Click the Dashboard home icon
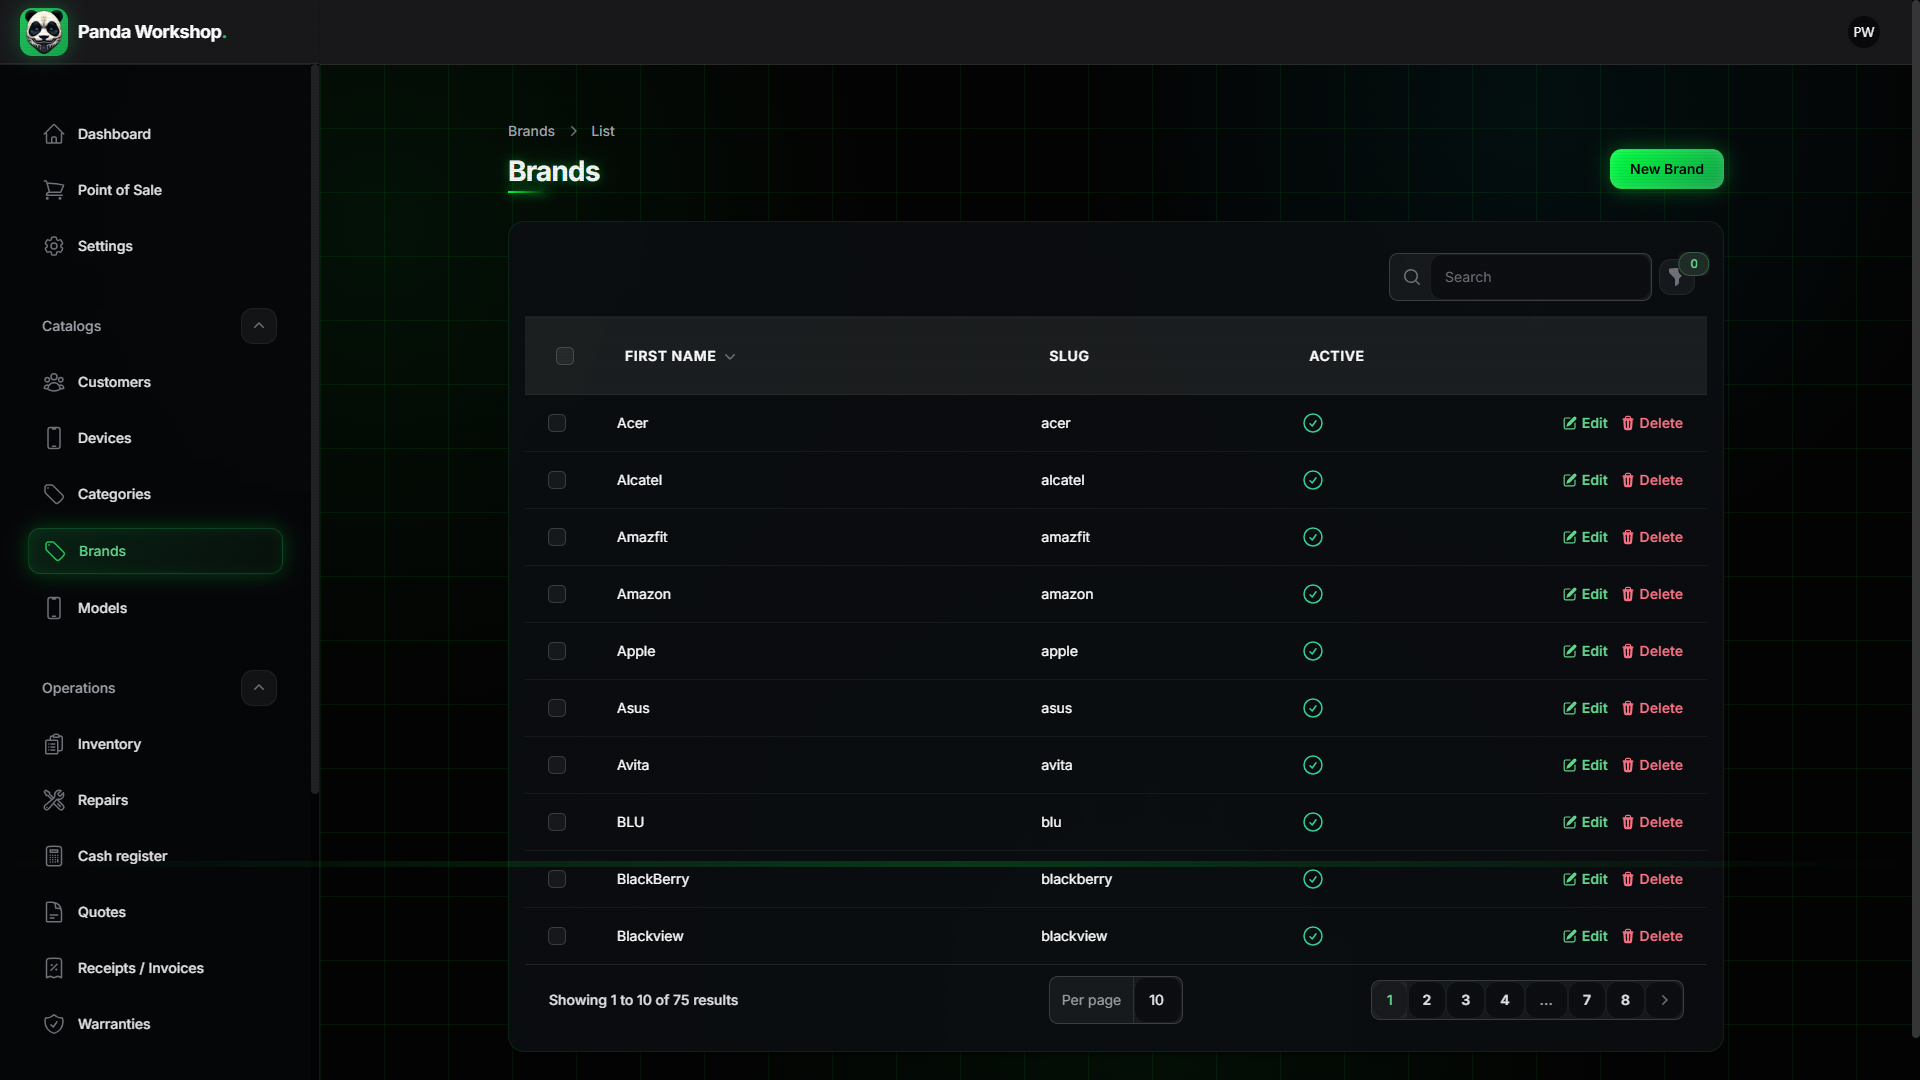Image resolution: width=1920 pixels, height=1080 pixels. [x=54, y=134]
